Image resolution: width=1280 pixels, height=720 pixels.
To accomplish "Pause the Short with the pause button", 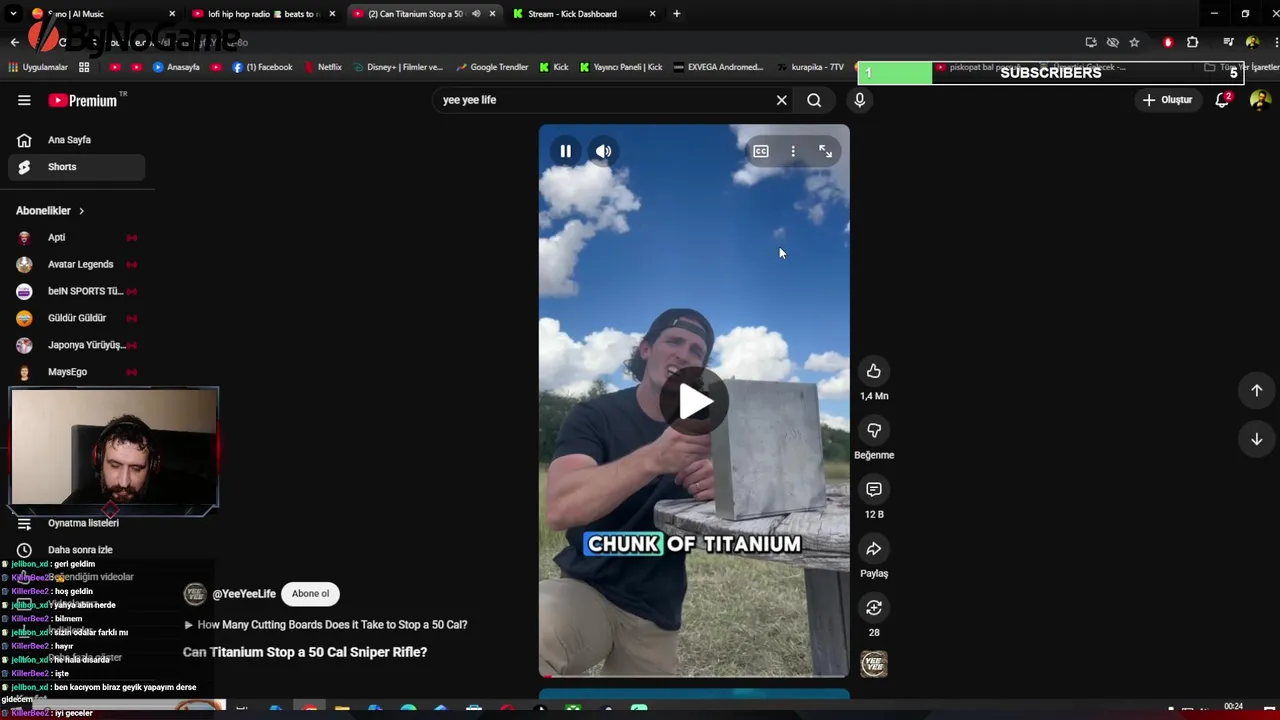I will coord(565,151).
